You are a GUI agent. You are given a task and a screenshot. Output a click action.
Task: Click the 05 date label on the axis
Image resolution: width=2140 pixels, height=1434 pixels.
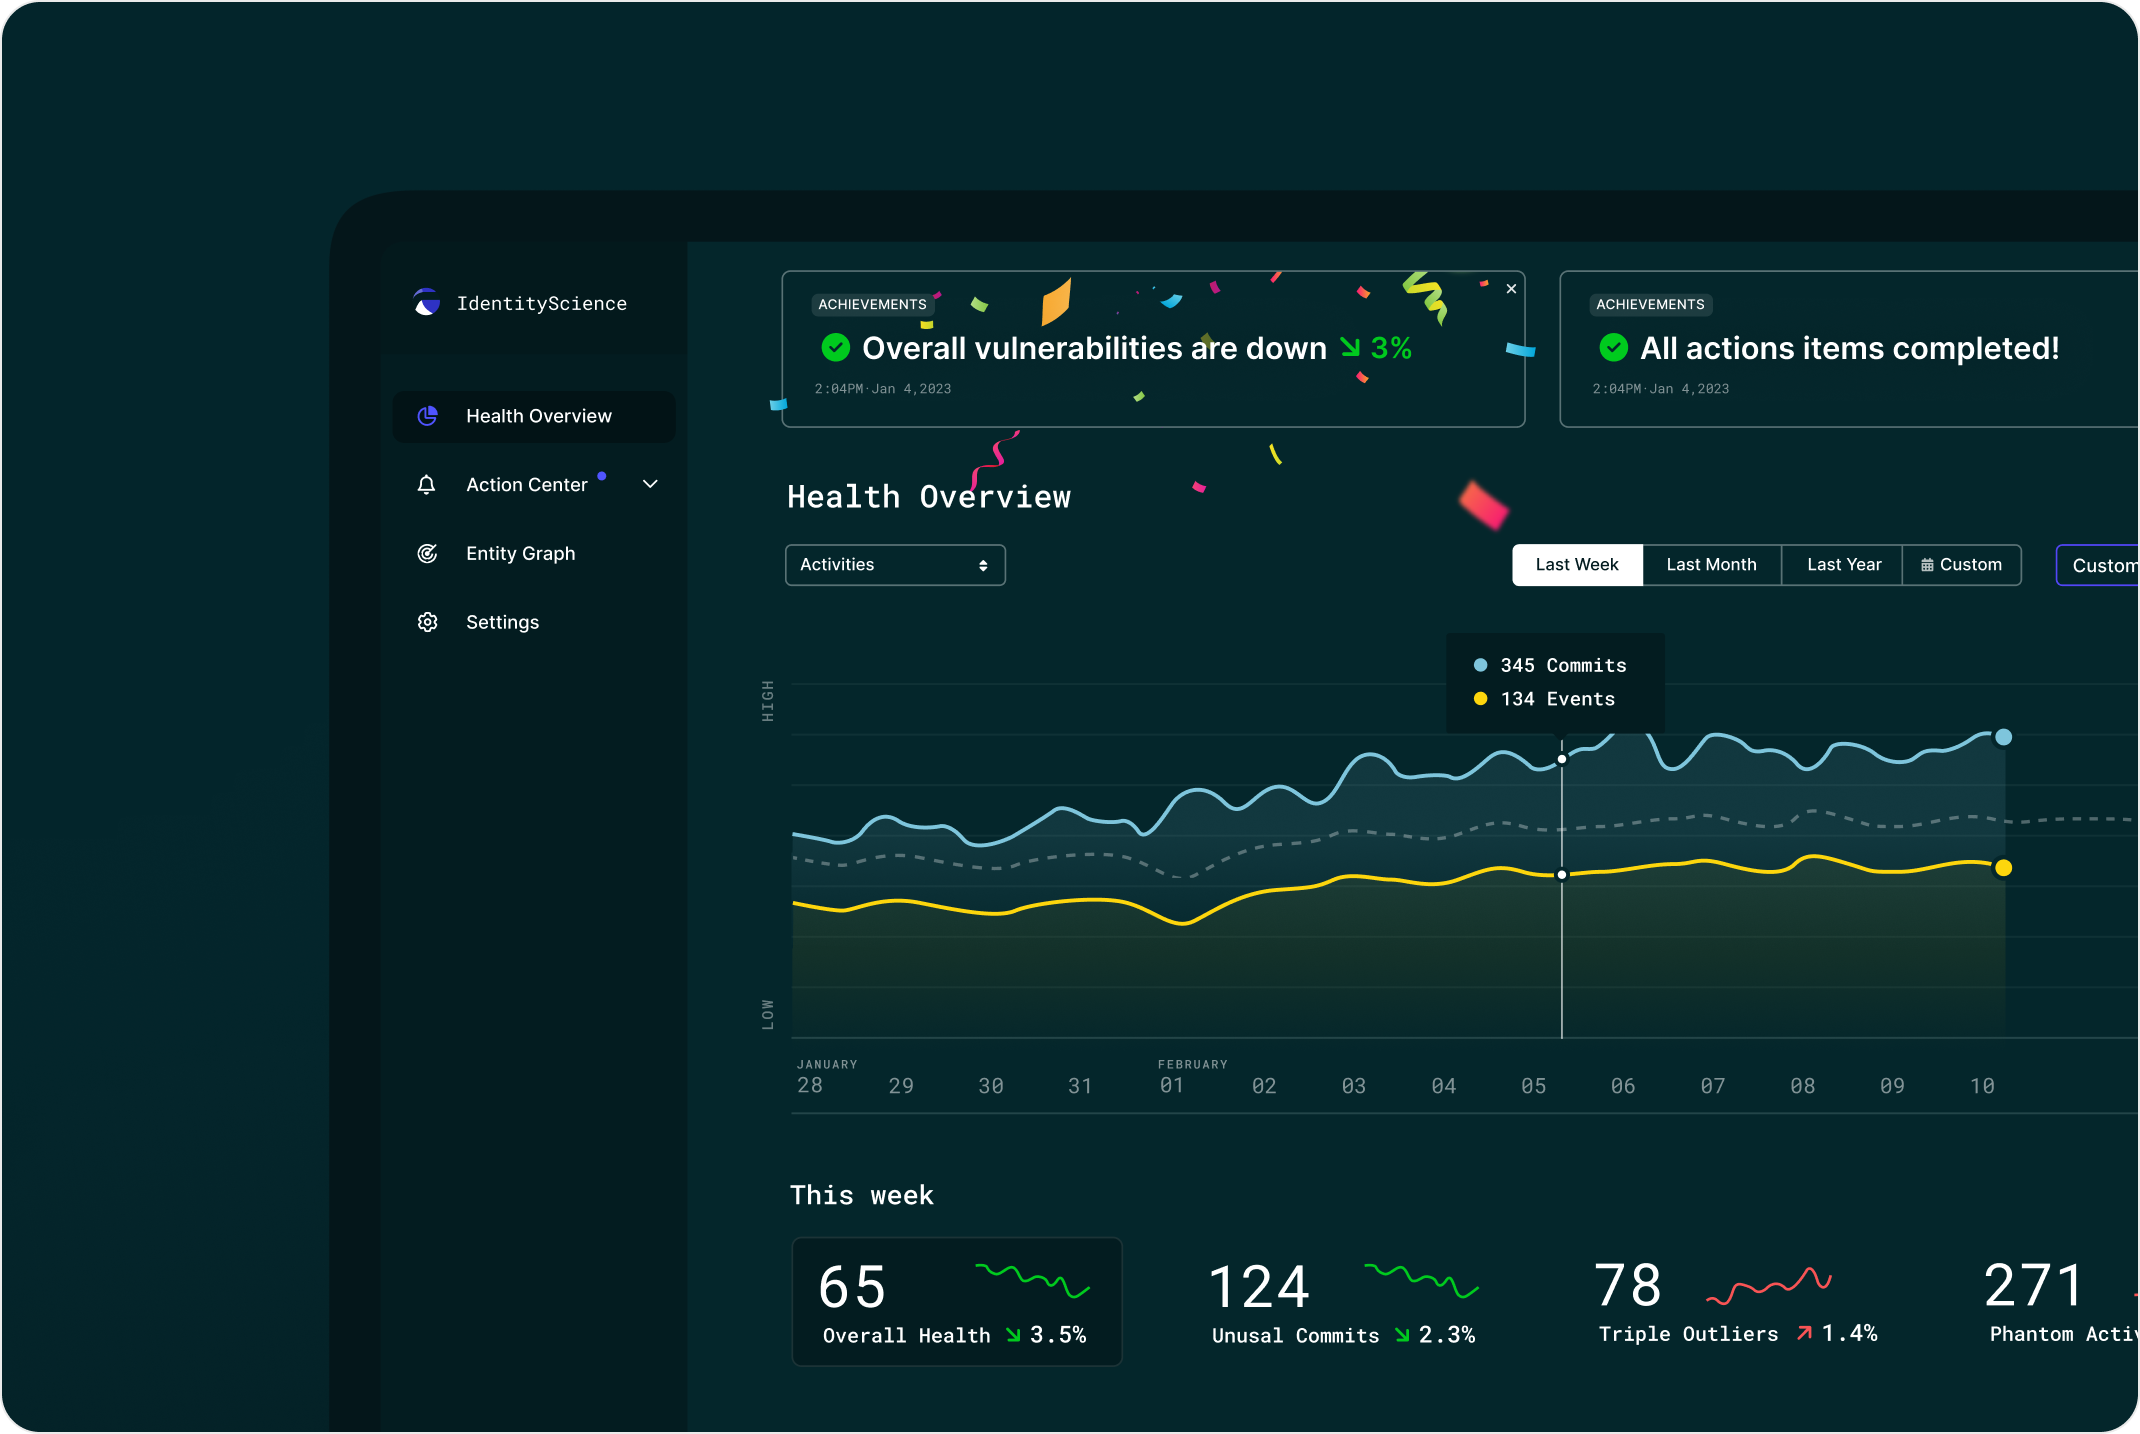click(1534, 1086)
